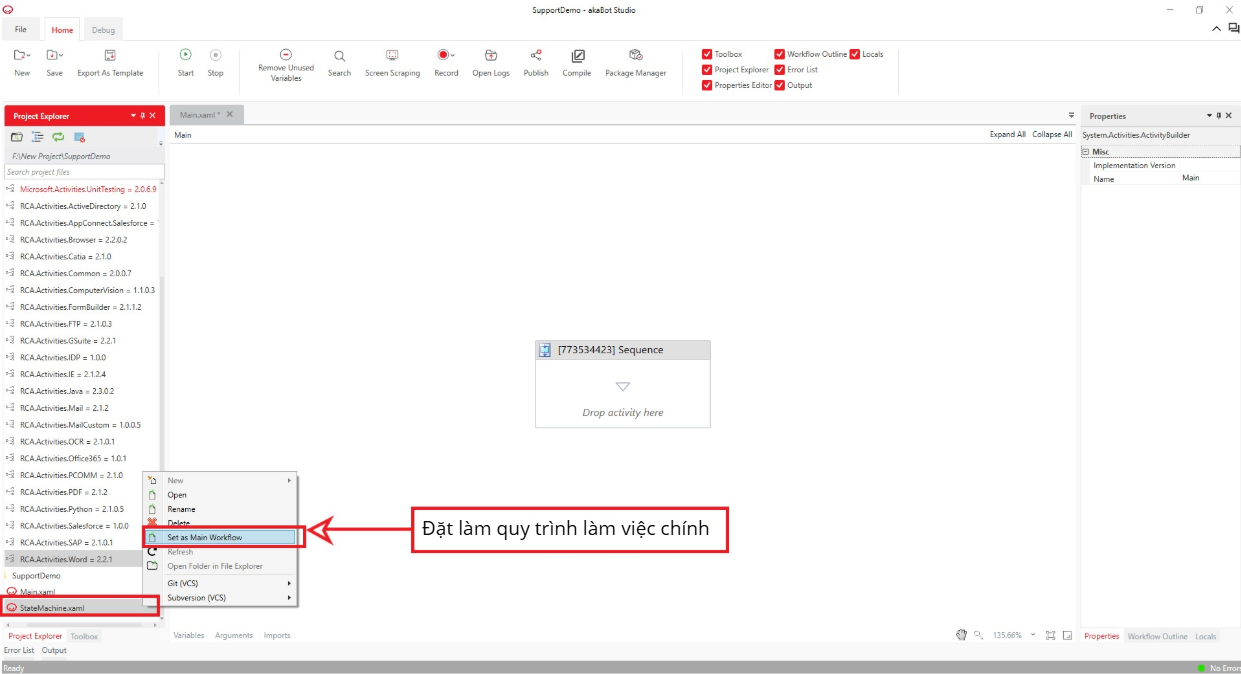1241x674 pixels.
Task: Close the Main.xaml tab
Action: (x=230, y=114)
